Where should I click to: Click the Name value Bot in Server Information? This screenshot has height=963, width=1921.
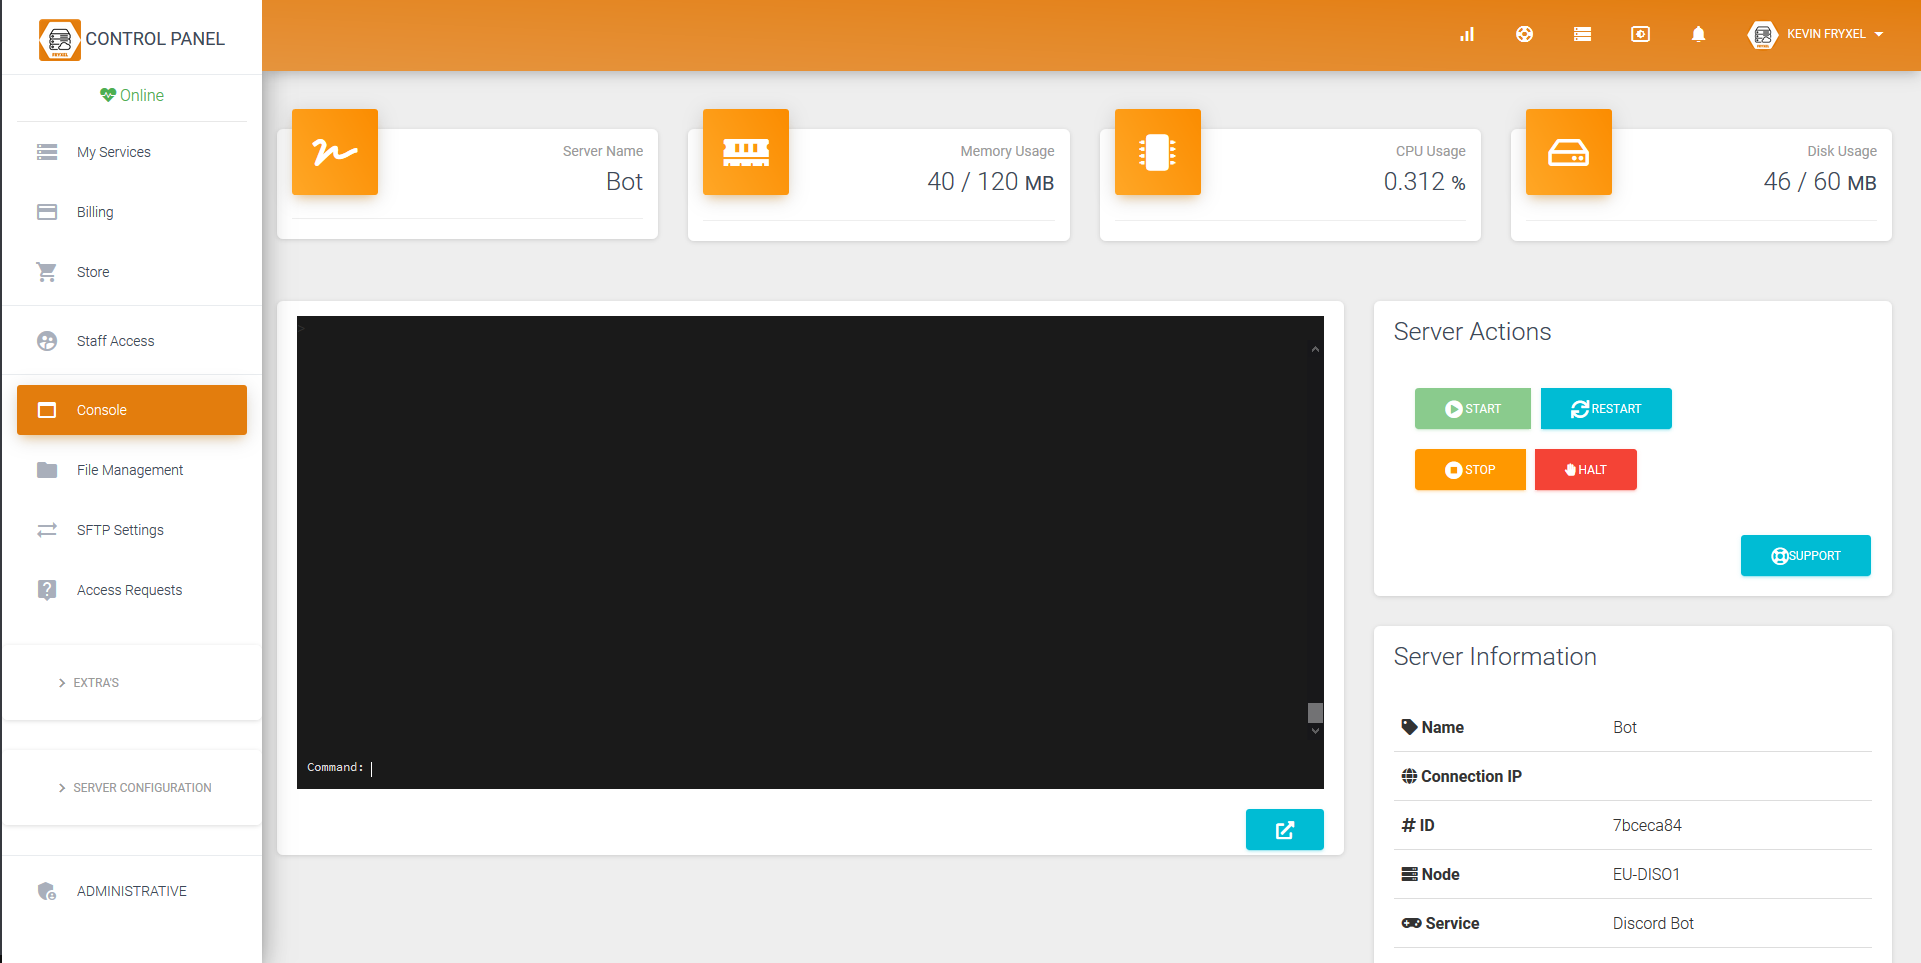(x=1625, y=727)
